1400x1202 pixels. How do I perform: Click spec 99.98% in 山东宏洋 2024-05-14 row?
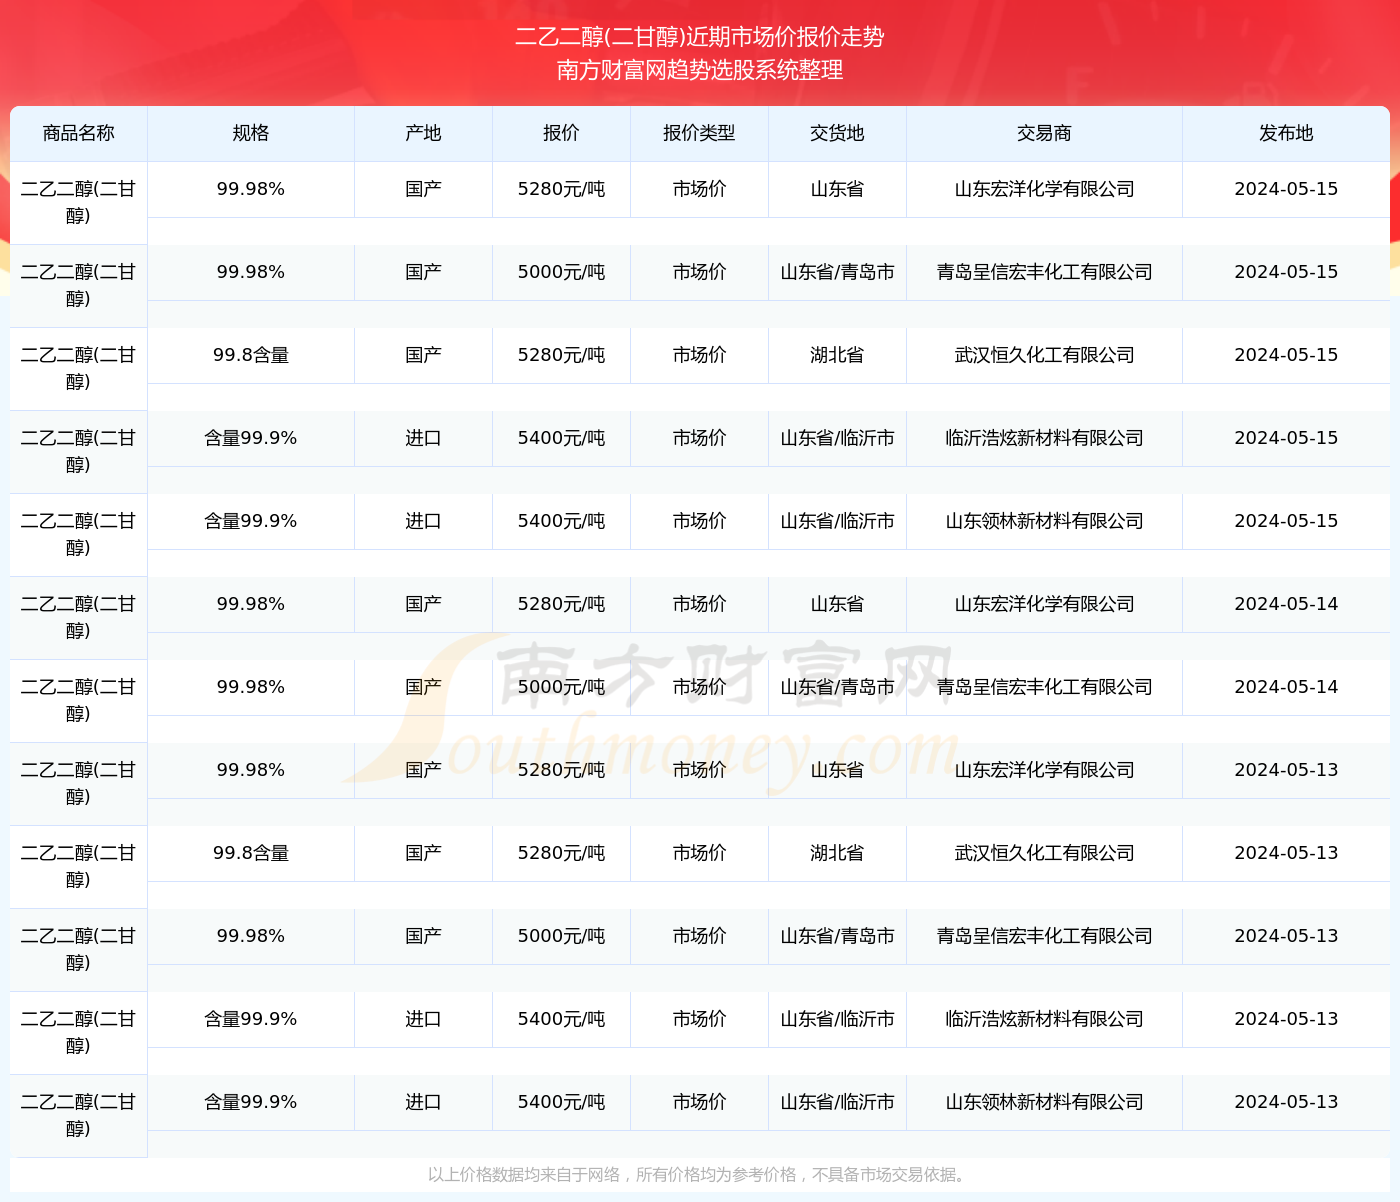[x=251, y=604]
